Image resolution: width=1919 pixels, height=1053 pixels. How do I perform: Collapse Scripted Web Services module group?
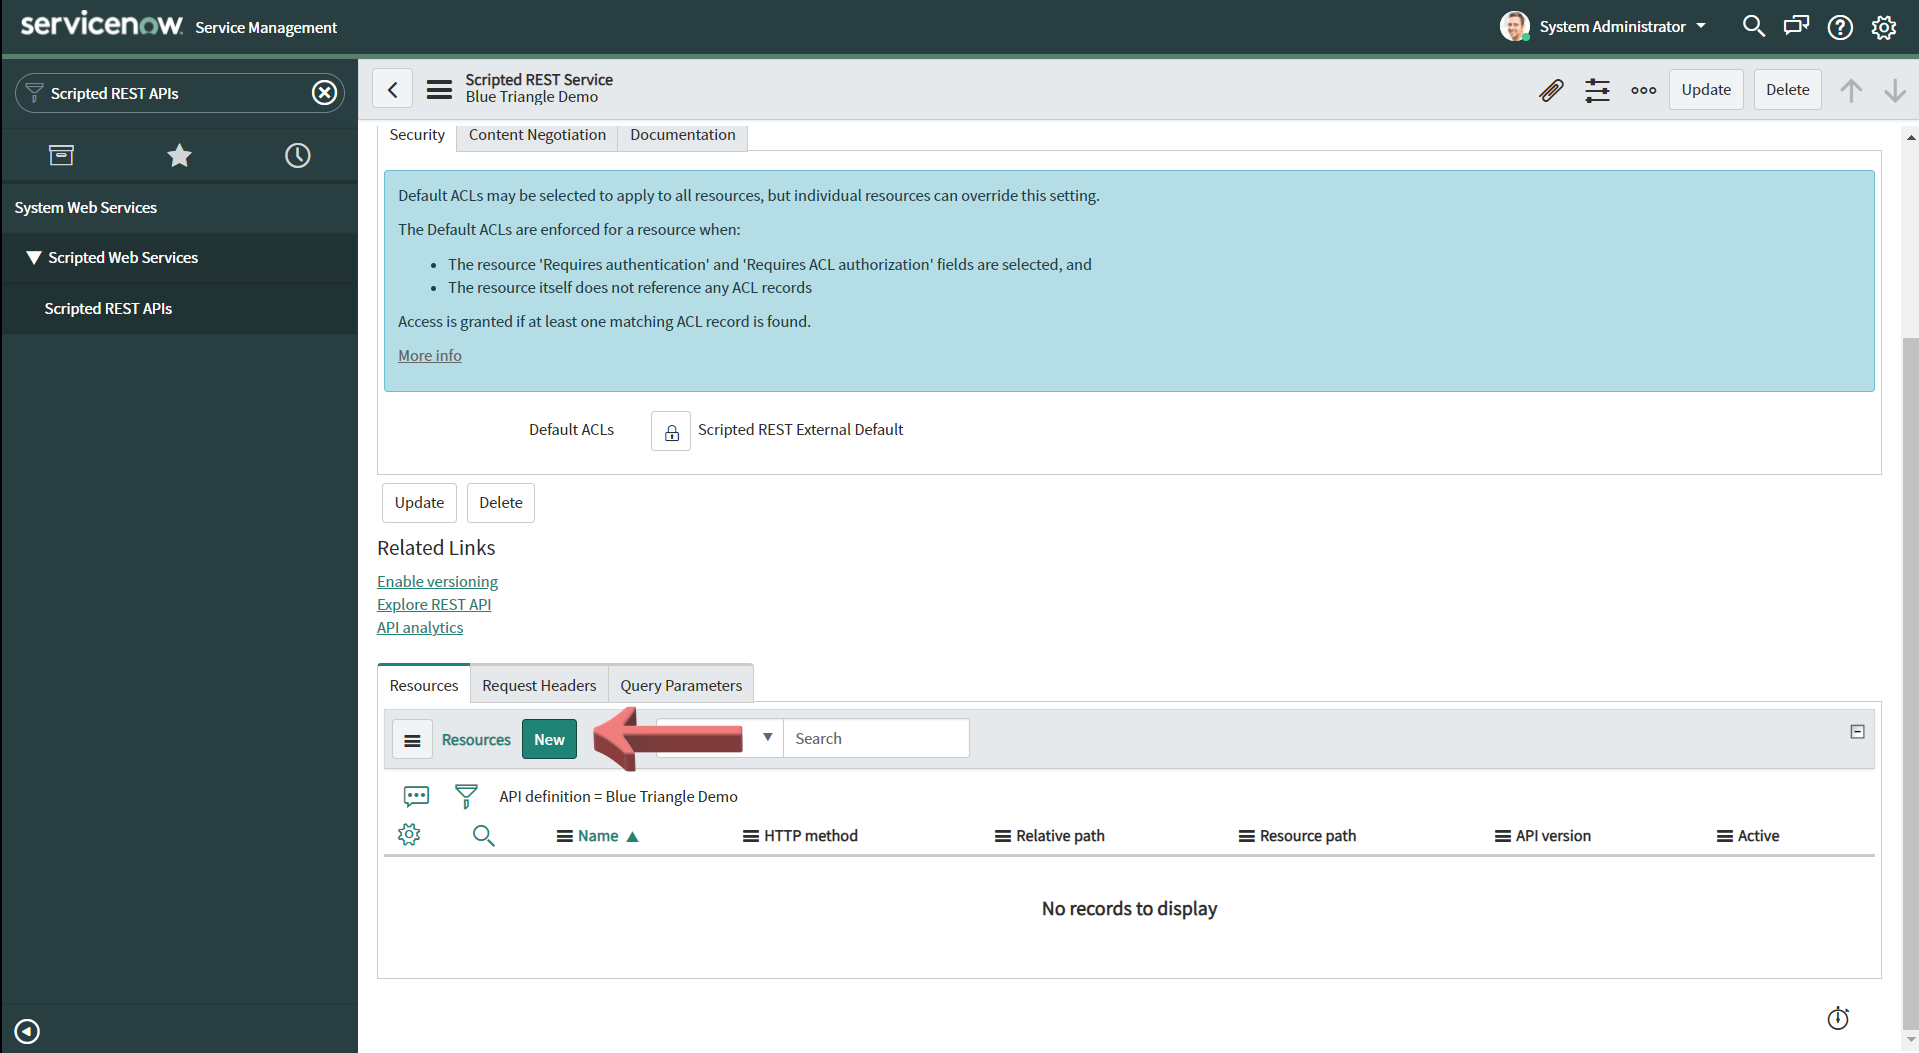click(34, 257)
